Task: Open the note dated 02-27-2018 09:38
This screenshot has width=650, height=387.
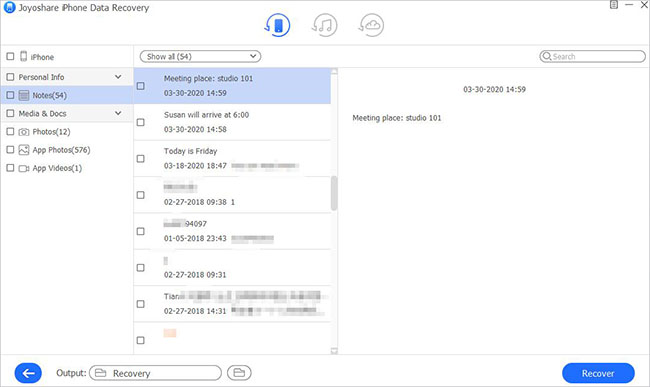Action: click(232, 195)
